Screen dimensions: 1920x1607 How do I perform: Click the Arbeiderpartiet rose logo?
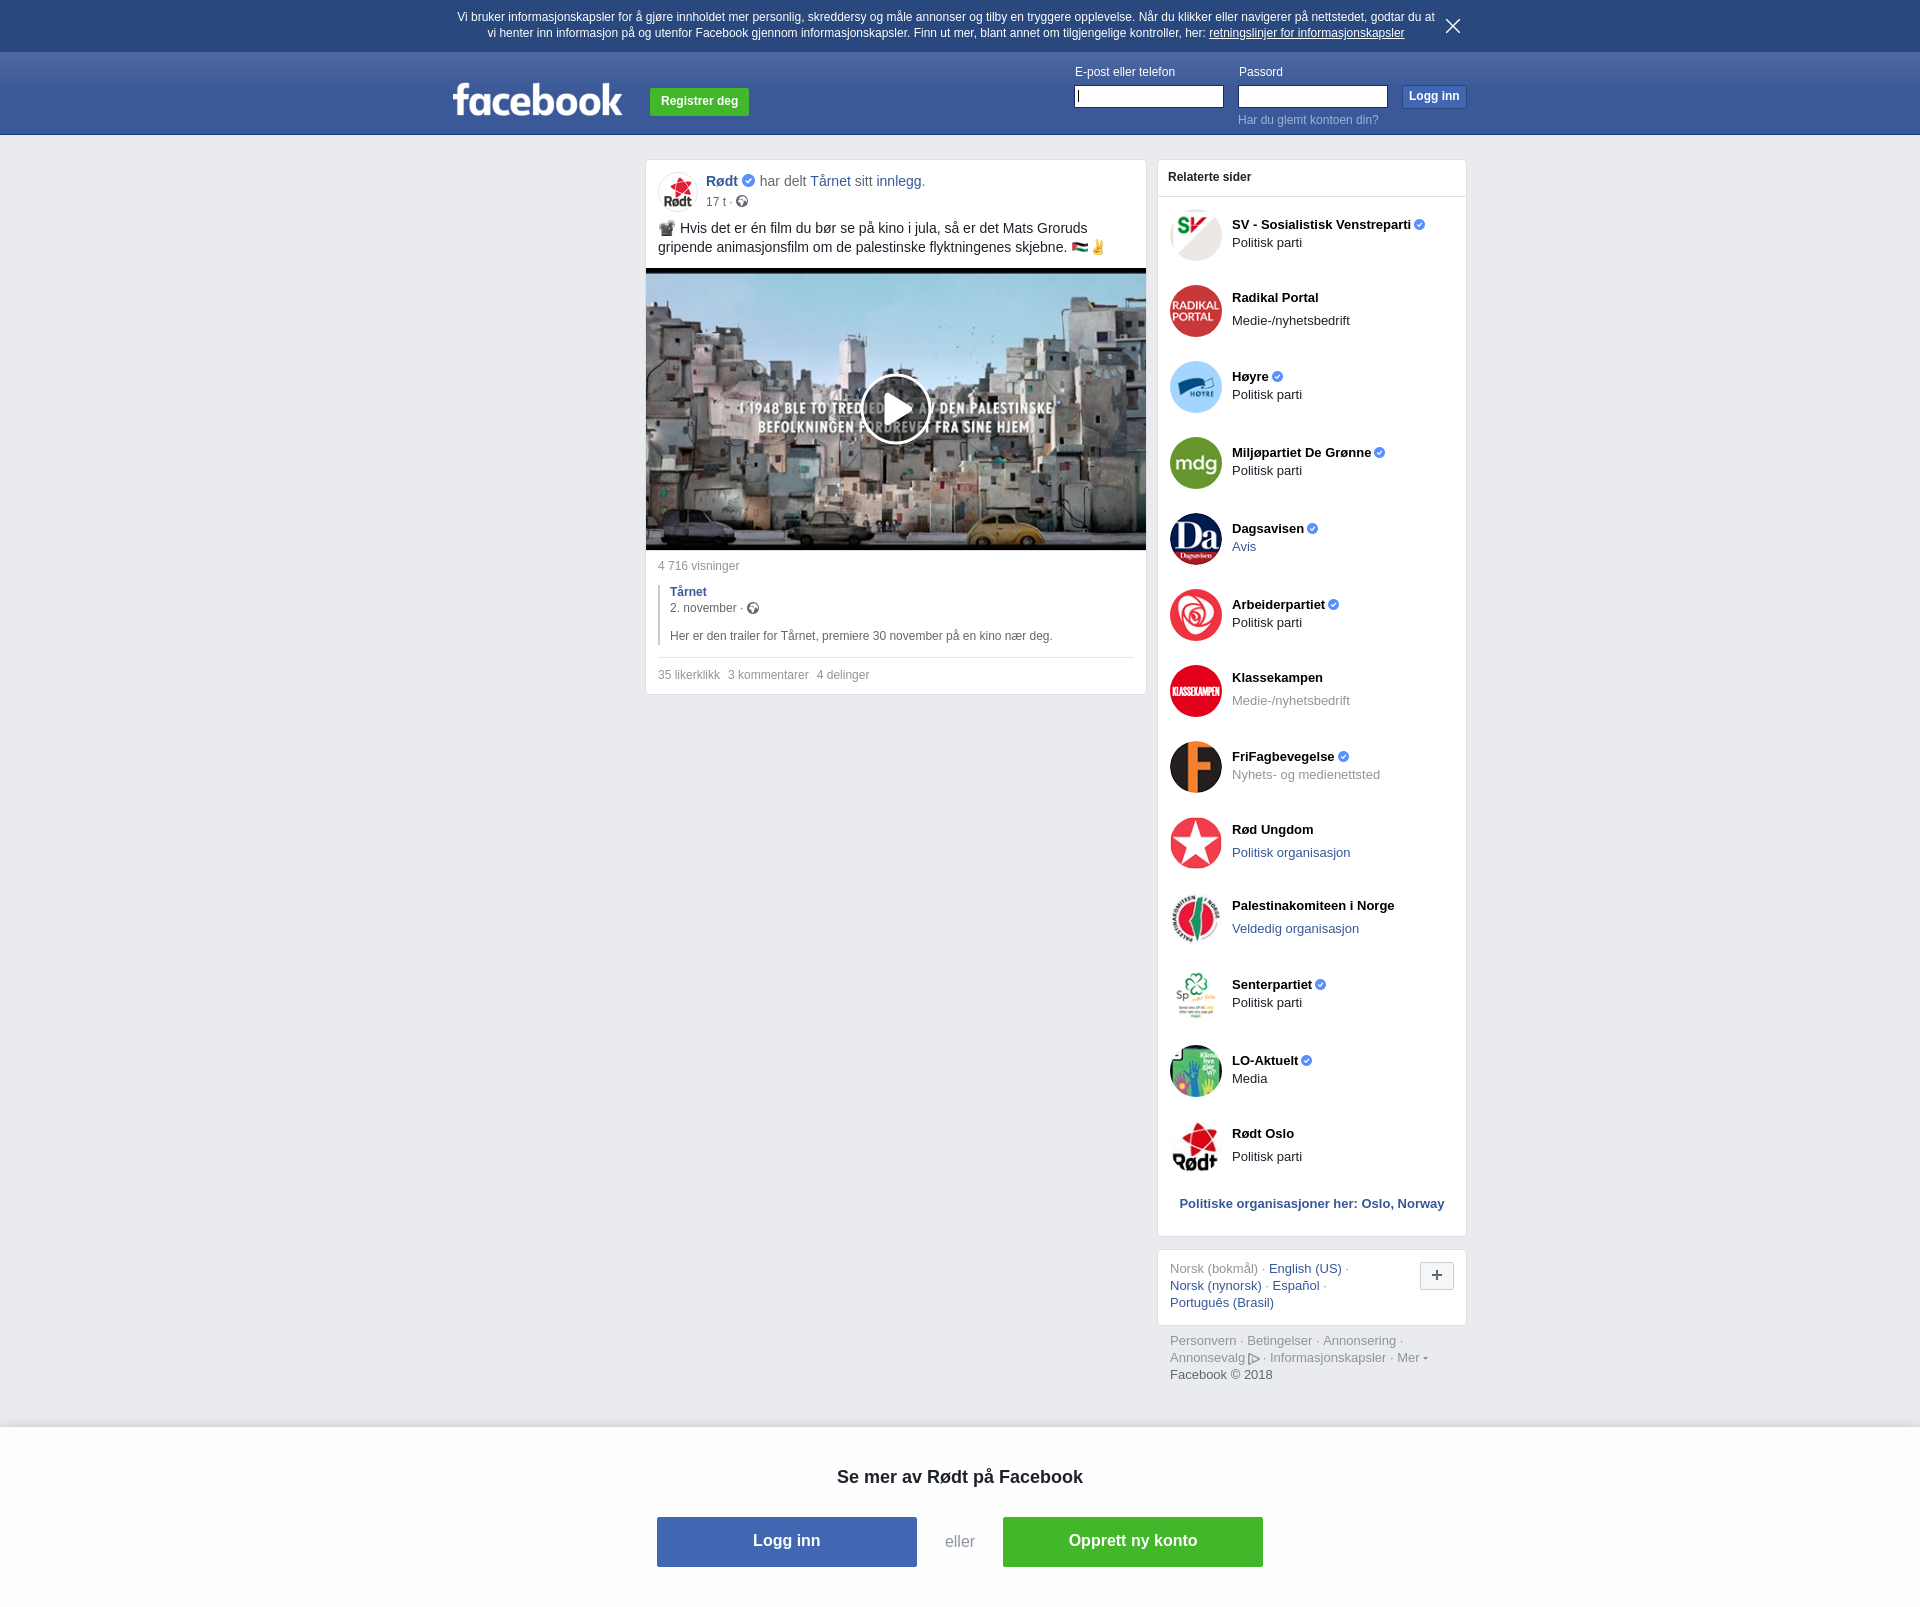1196,615
